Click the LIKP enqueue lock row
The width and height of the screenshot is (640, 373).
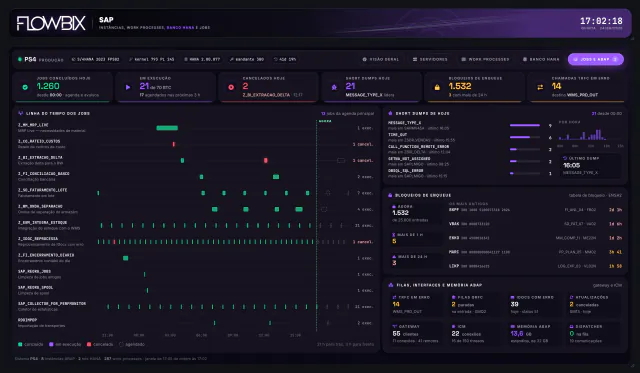[x=535, y=266]
